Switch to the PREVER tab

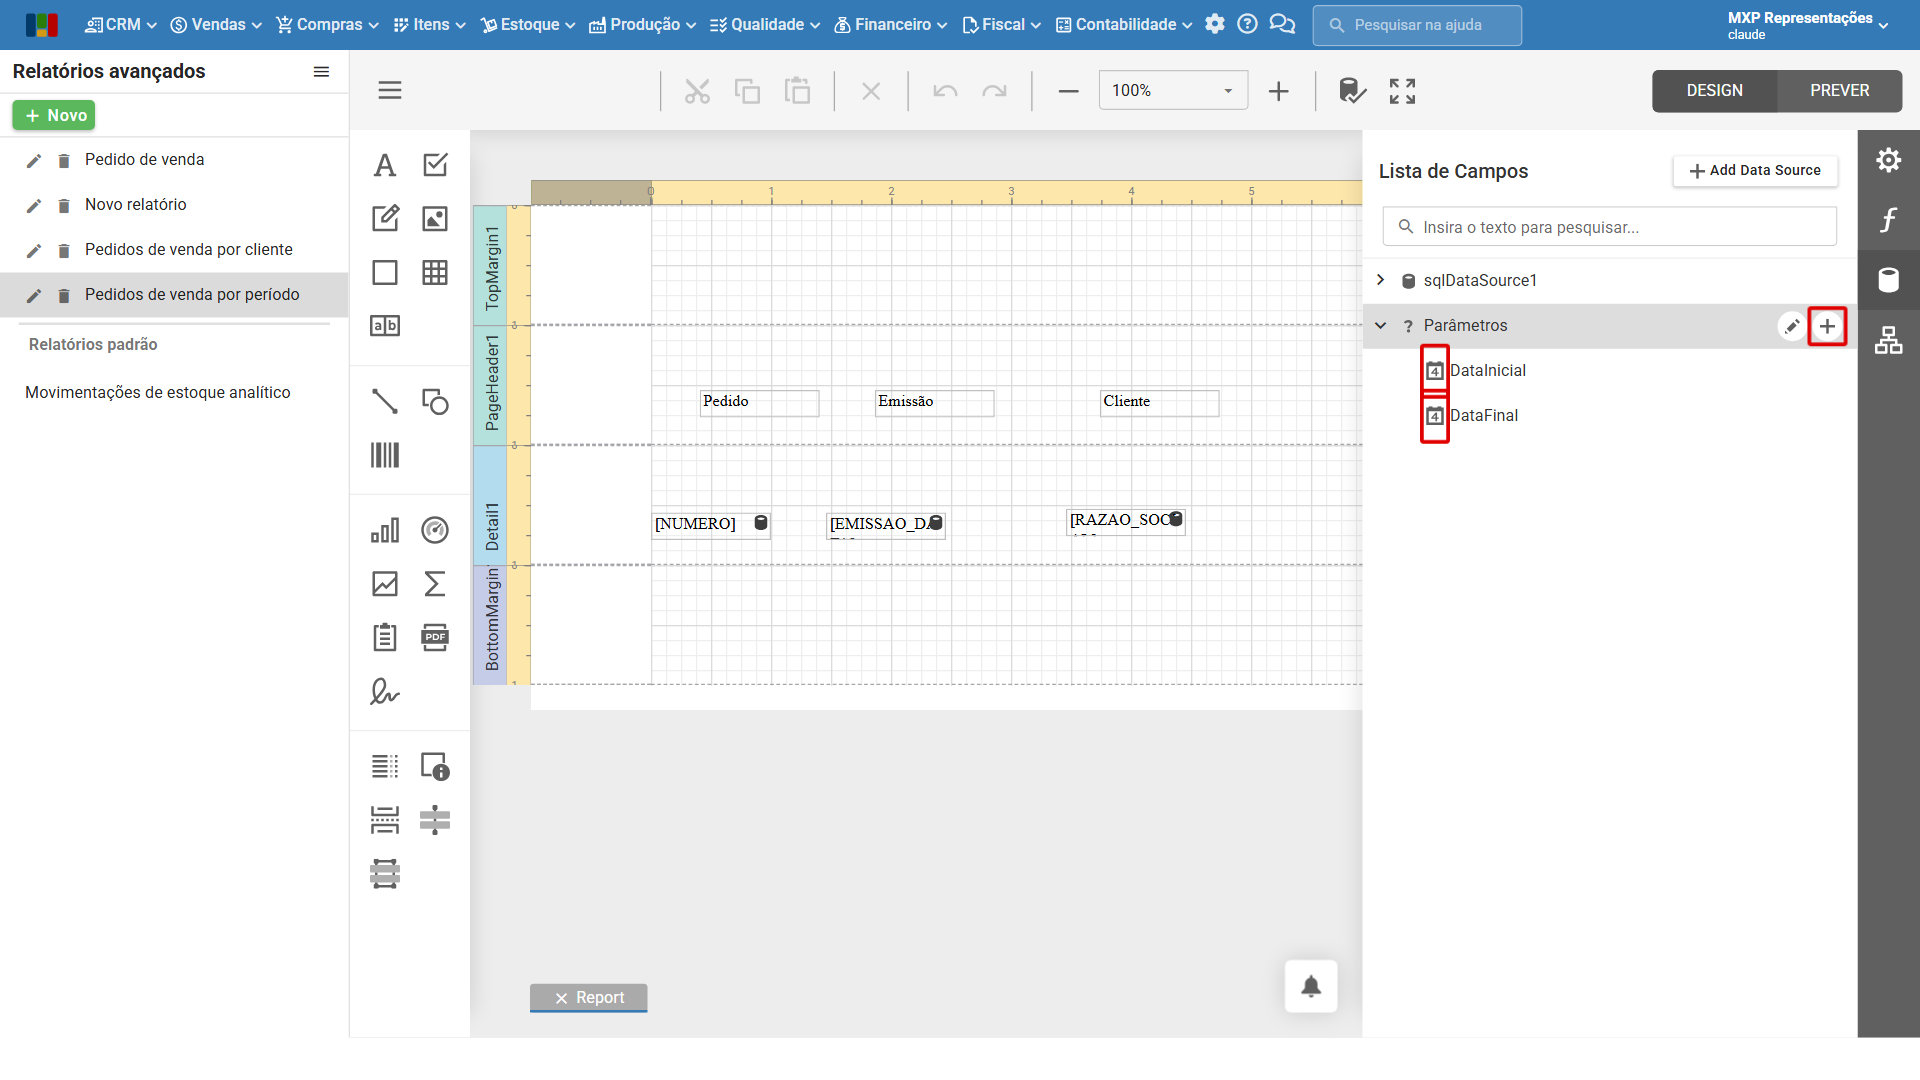(1839, 90)
